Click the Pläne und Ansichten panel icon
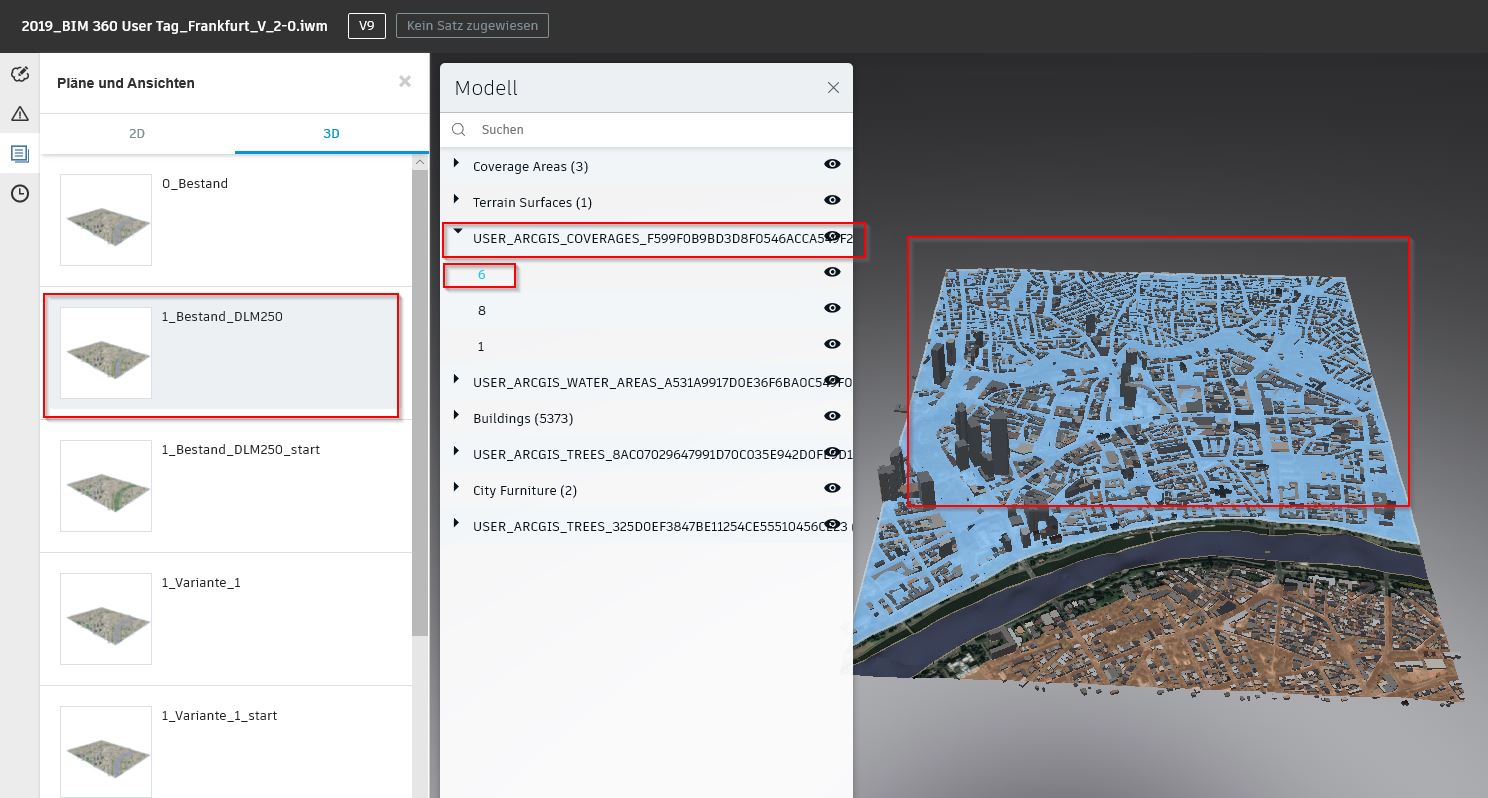Screen dimensions: 1488x798 click(x=19, y=153)
